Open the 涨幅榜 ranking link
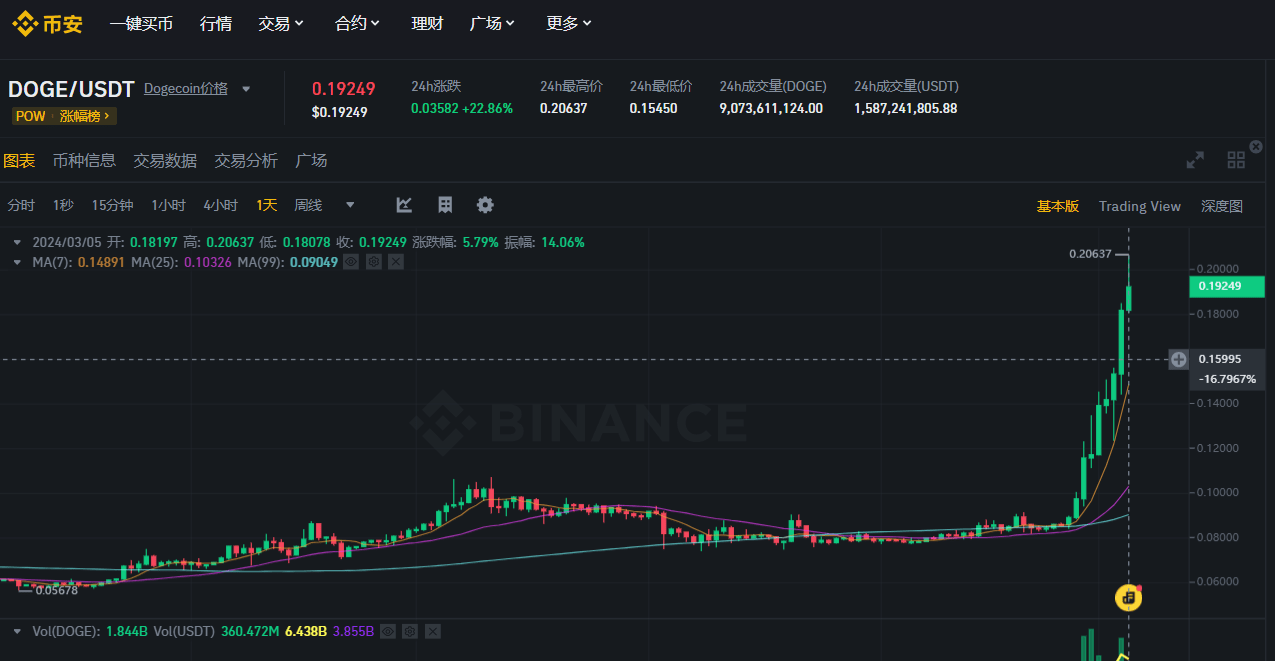The image size is (1275, 661). (87, 116)
